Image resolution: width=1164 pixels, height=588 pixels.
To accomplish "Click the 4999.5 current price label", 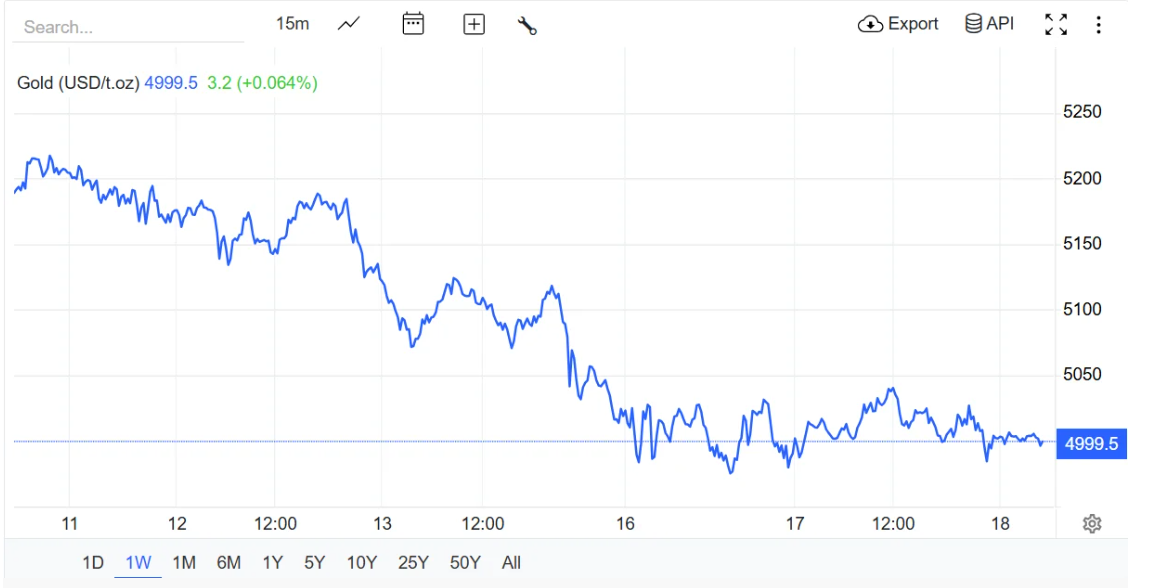I will click(1092, 443).
